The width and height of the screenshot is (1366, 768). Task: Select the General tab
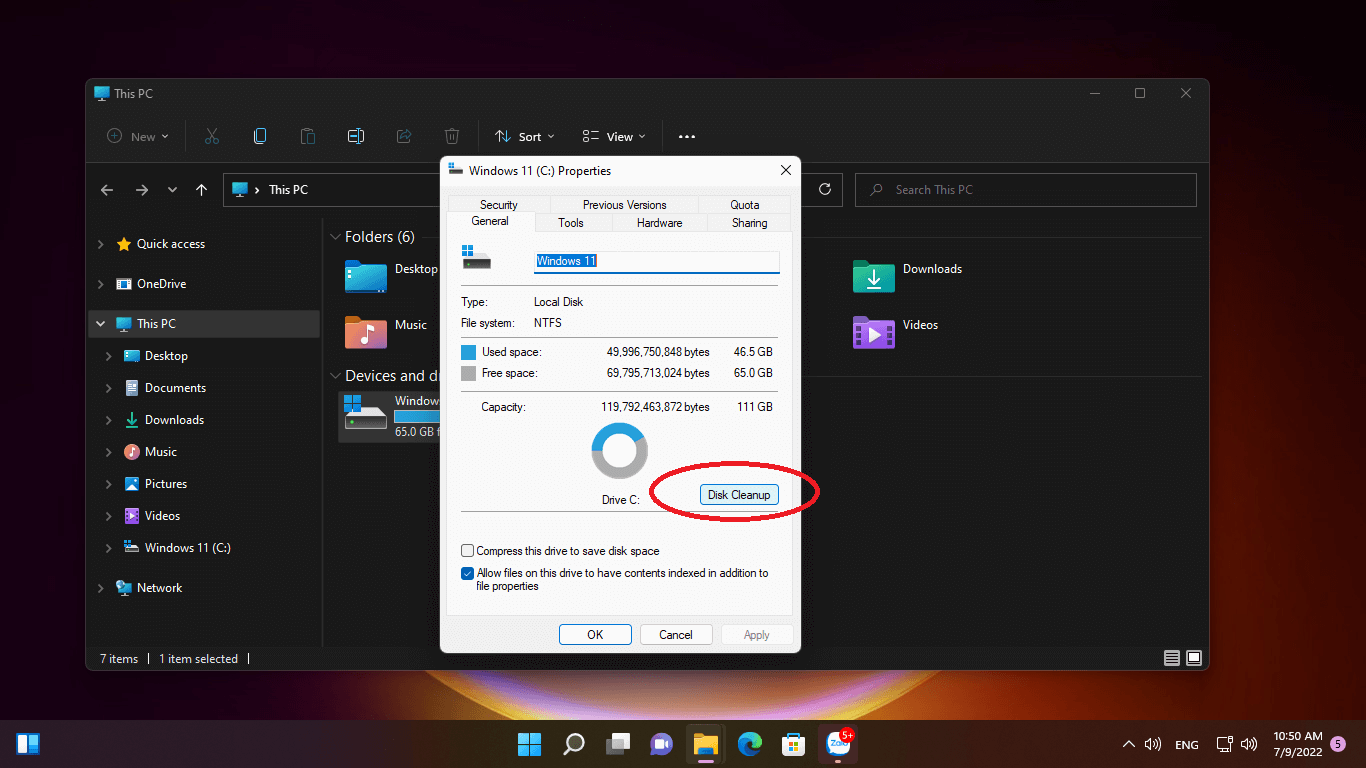point(490,221)
